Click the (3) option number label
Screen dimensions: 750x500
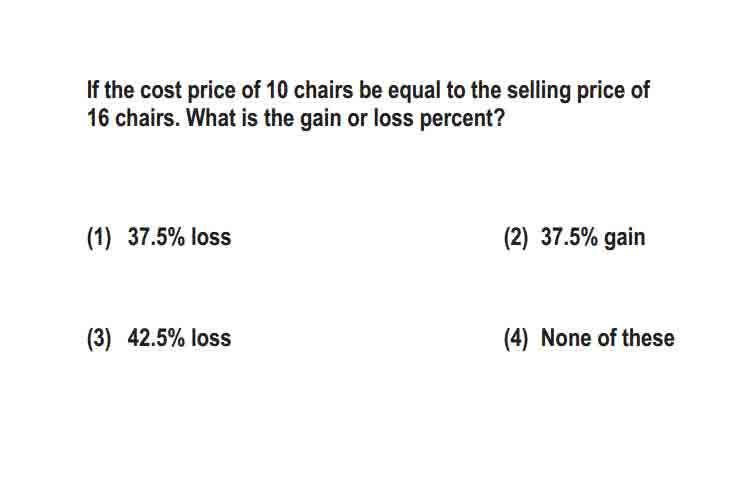[x=99, y=338]
